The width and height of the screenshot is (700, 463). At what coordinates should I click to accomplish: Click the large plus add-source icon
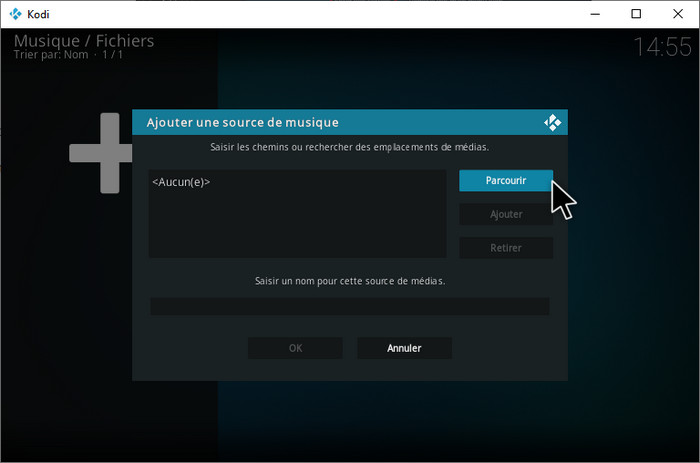point(100,153)
